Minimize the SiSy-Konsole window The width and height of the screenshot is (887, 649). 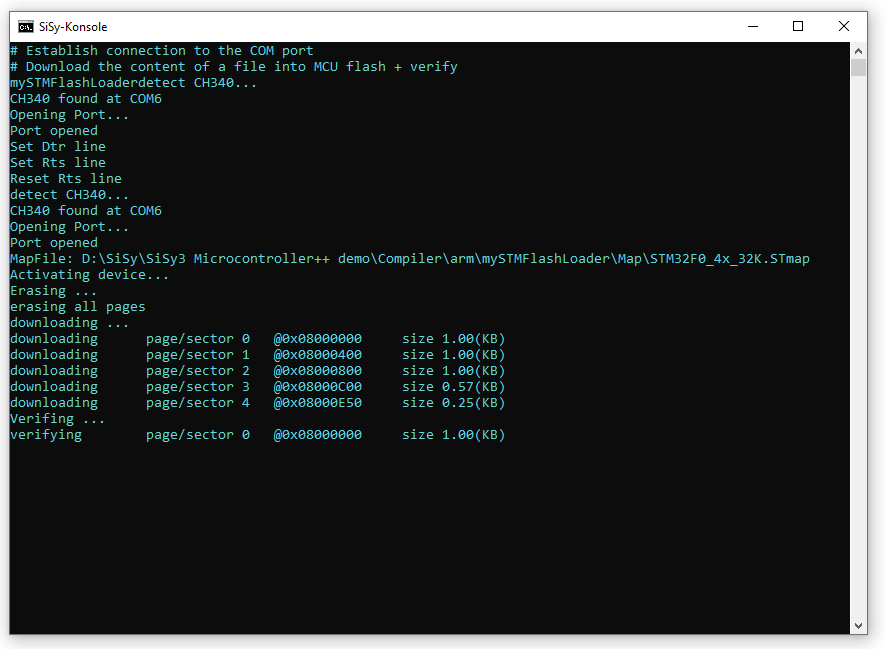[751, 27]
